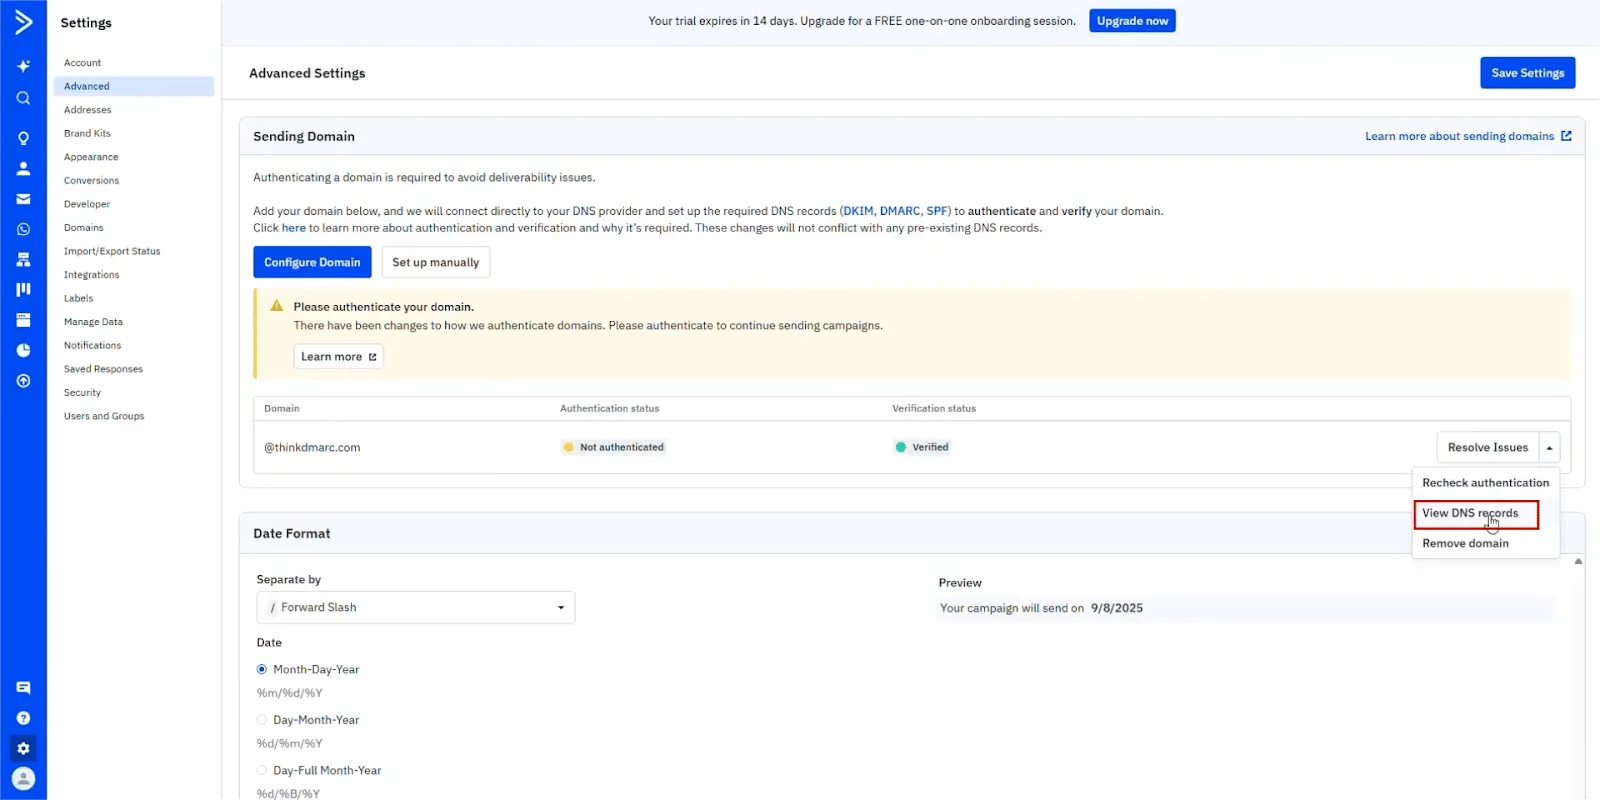Open the search magnifier icon
This screenshot has width=1600, height=800.
(23, 98)
